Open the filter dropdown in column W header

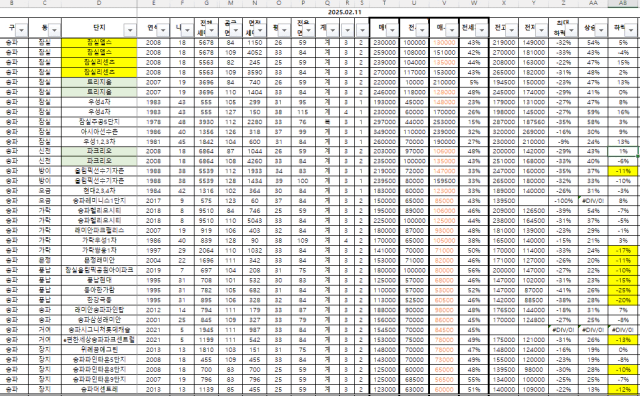click(482, 30)
